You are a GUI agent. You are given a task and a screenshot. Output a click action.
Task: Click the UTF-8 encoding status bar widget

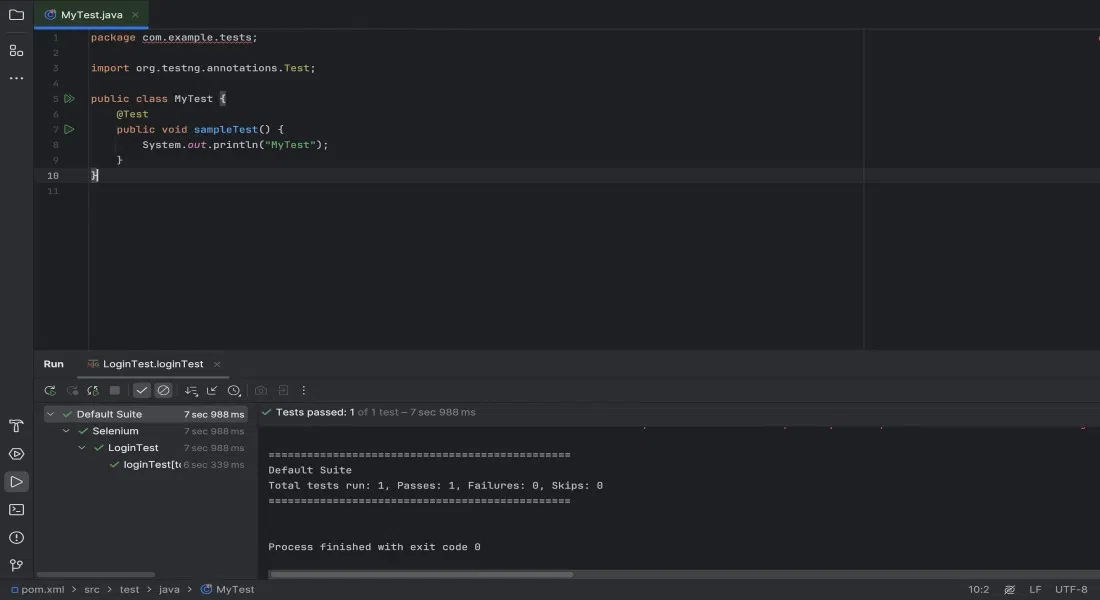(1070, 590)
